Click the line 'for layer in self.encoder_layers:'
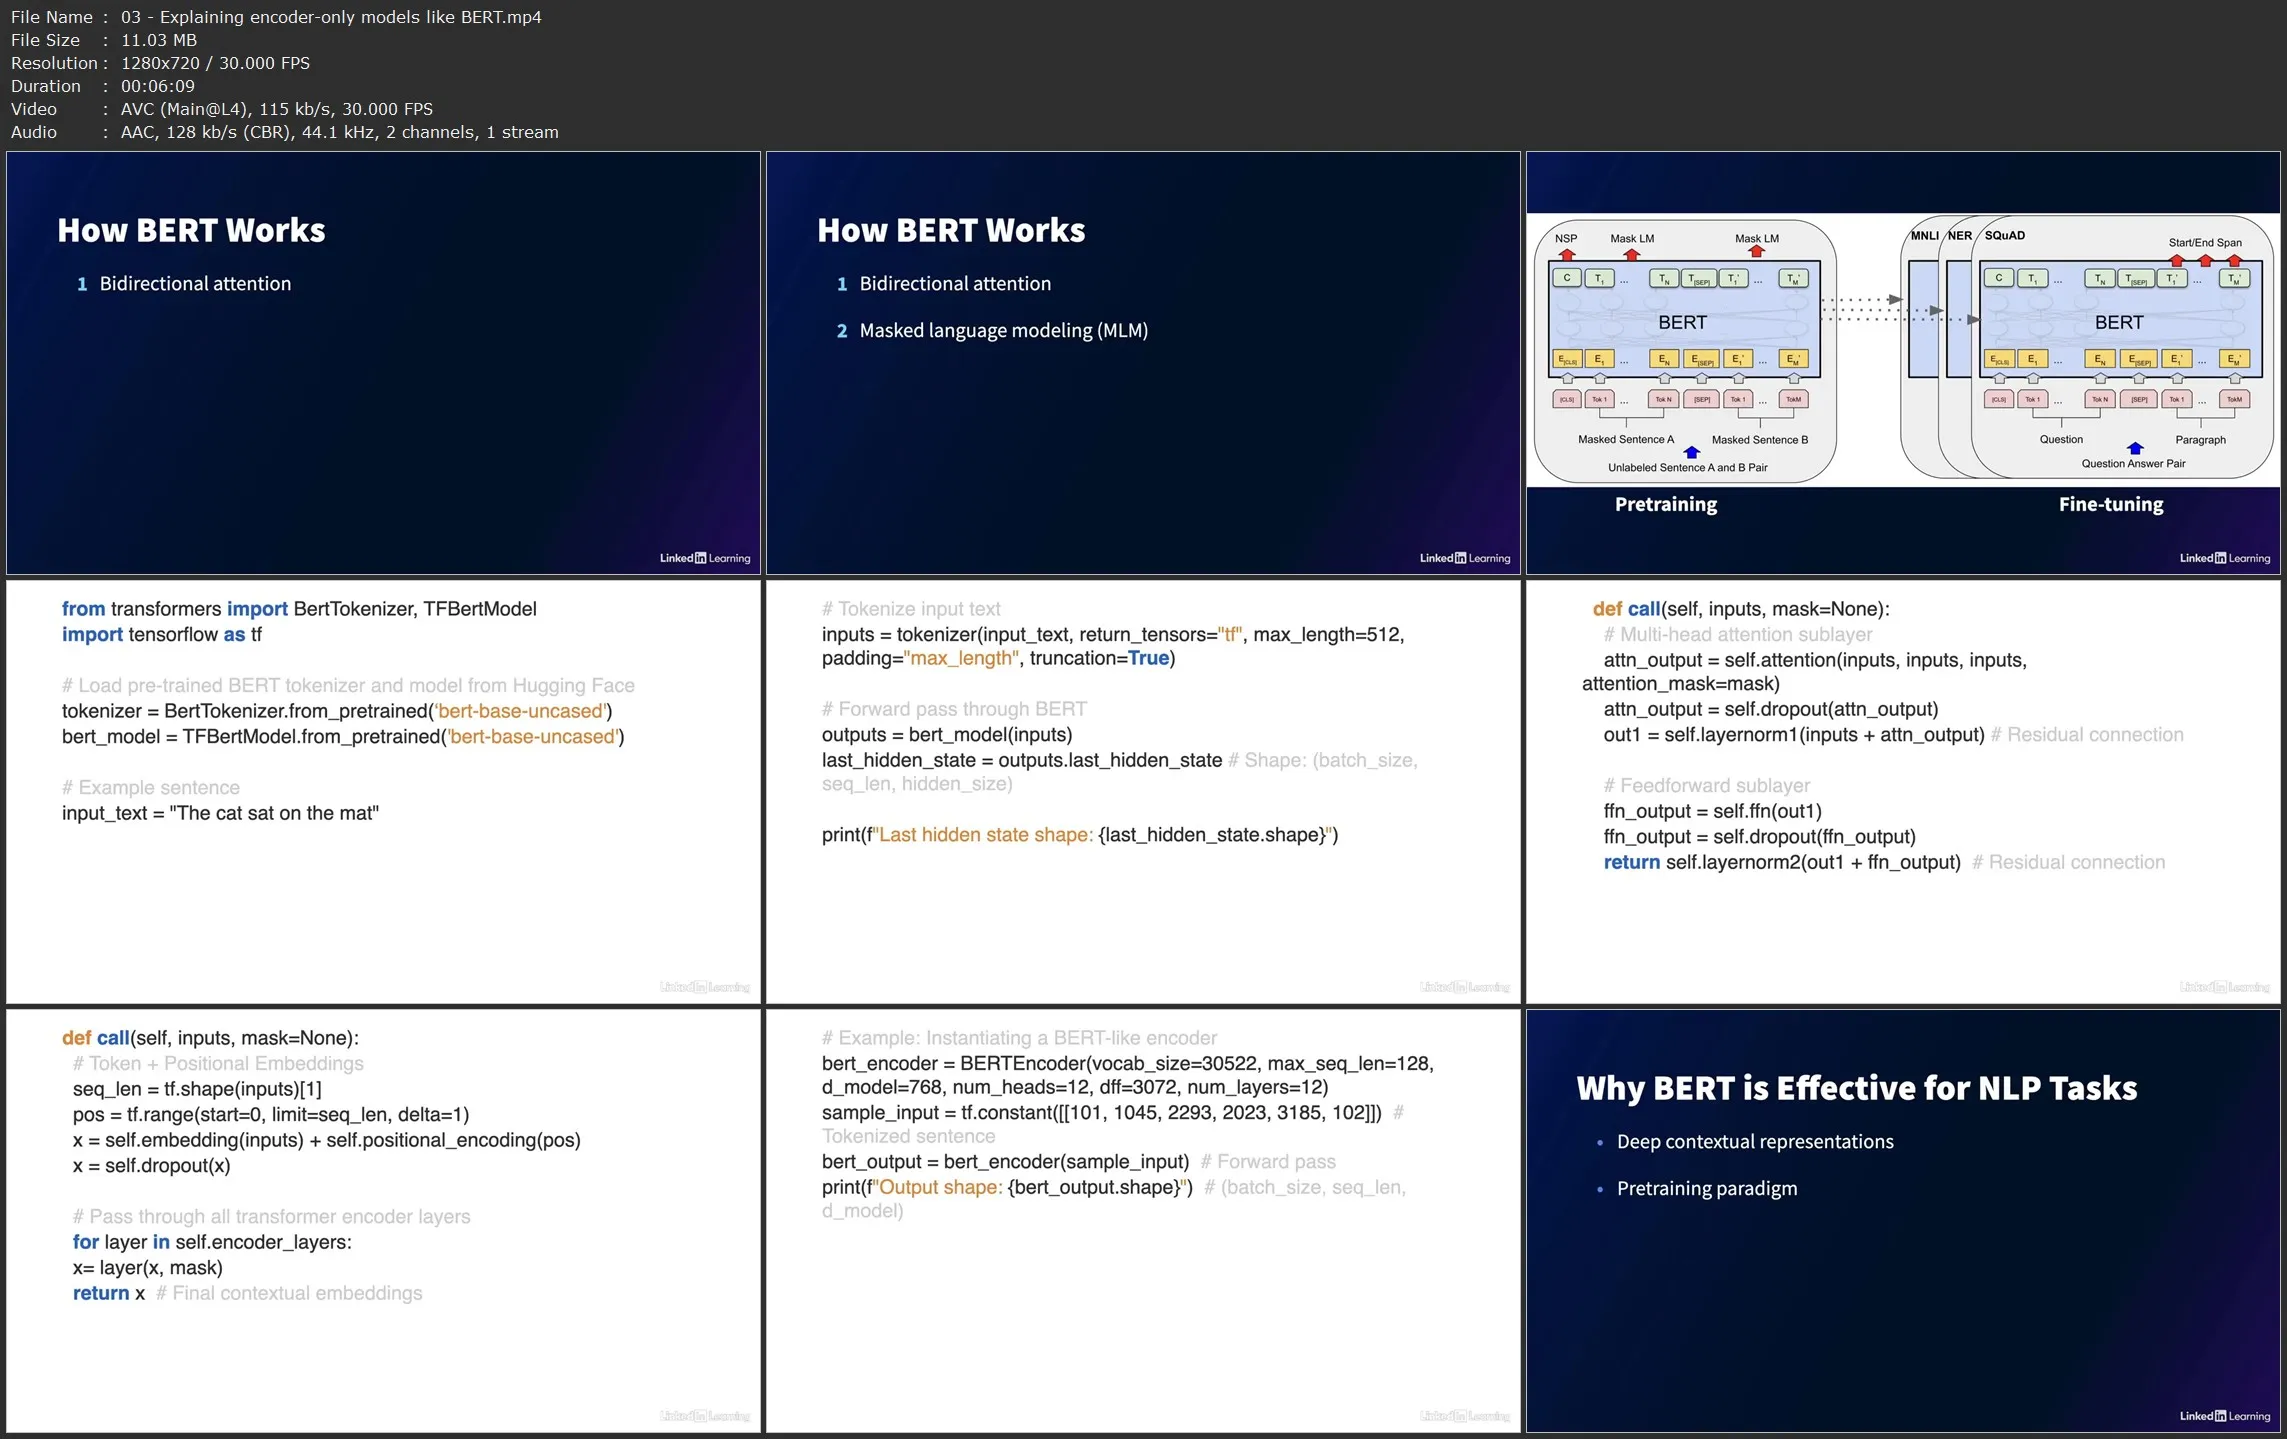2287x1439 pixels. coord(212,1241)
